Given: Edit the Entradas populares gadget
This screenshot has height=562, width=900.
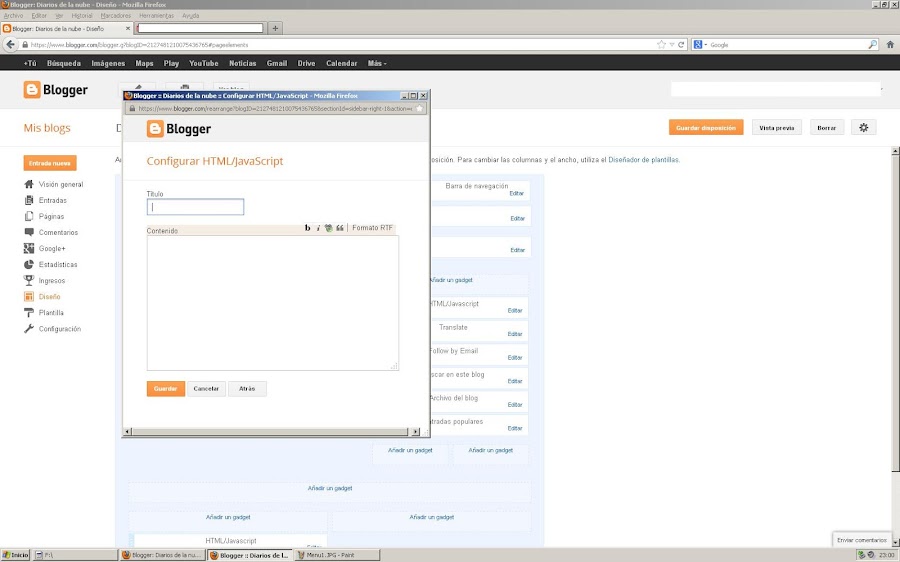Looking at the screenshot, I should (515, 428).
